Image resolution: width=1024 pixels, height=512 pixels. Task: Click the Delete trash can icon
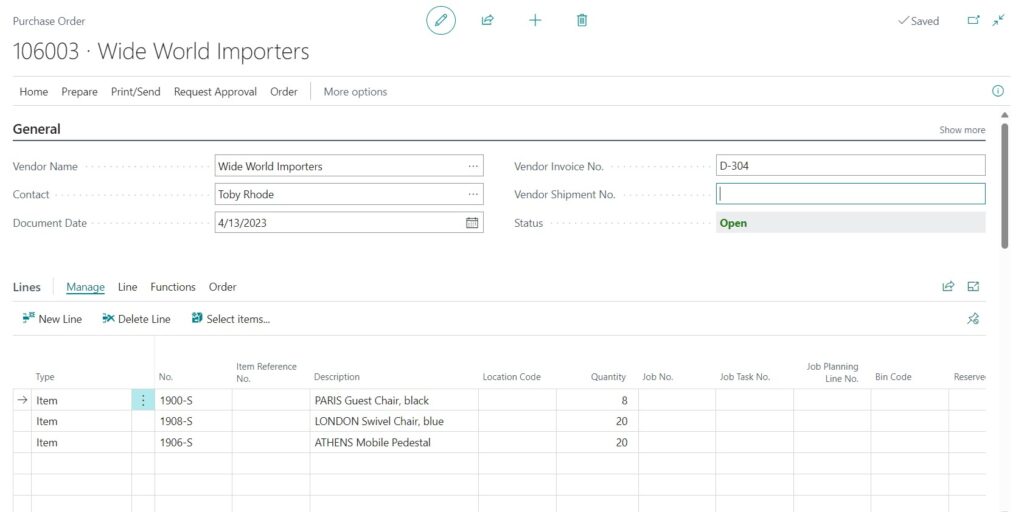coord(582,20)
